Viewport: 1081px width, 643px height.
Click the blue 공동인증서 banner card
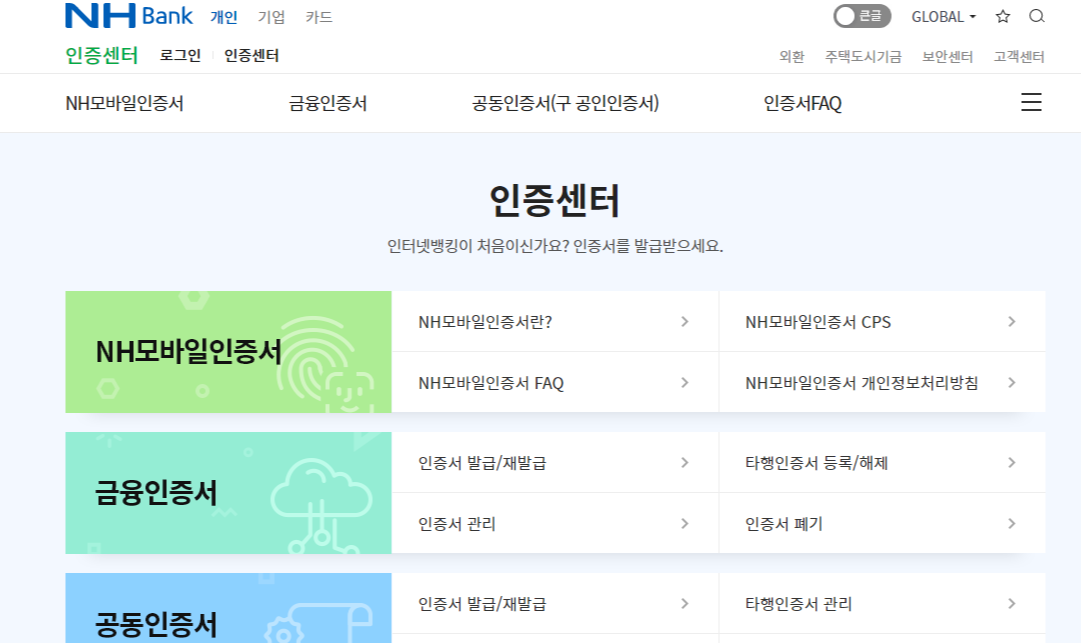(x=228, y=608)
